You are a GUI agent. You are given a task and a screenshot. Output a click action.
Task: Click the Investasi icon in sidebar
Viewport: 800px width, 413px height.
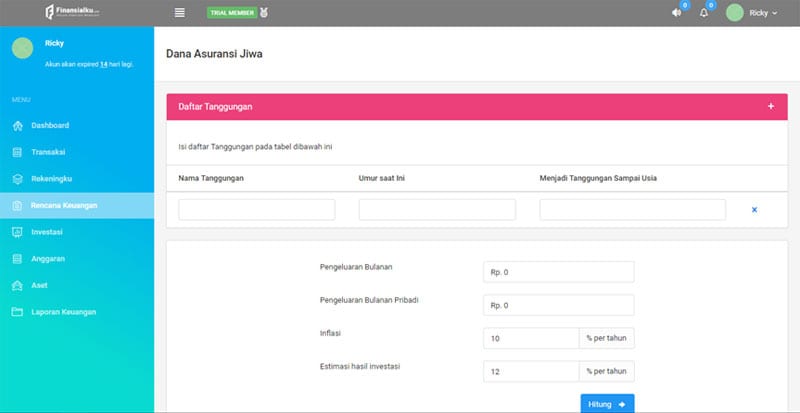(x=17, y=232)
